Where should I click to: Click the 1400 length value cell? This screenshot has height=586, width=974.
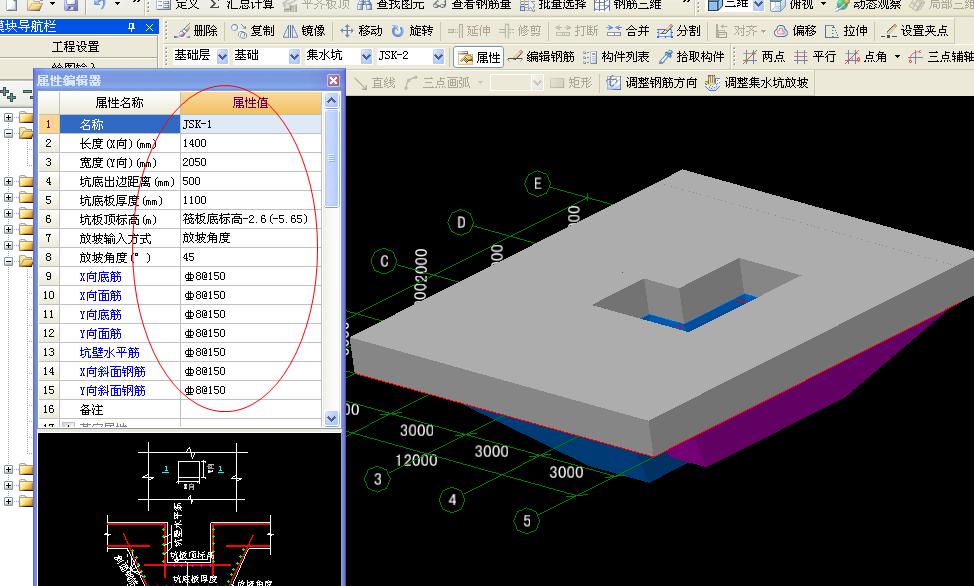point(250,143)
